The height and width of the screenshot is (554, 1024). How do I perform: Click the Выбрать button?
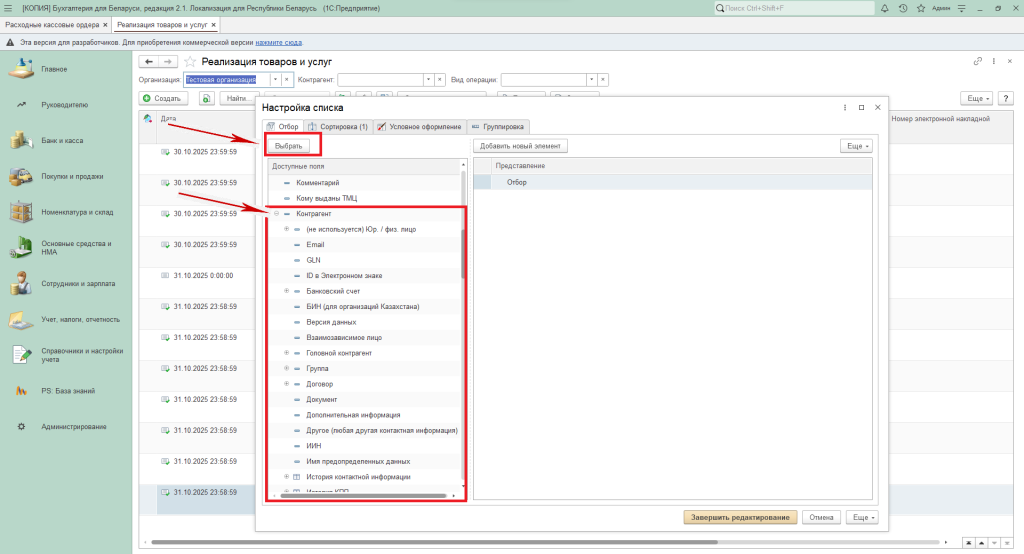click(289, 146)
